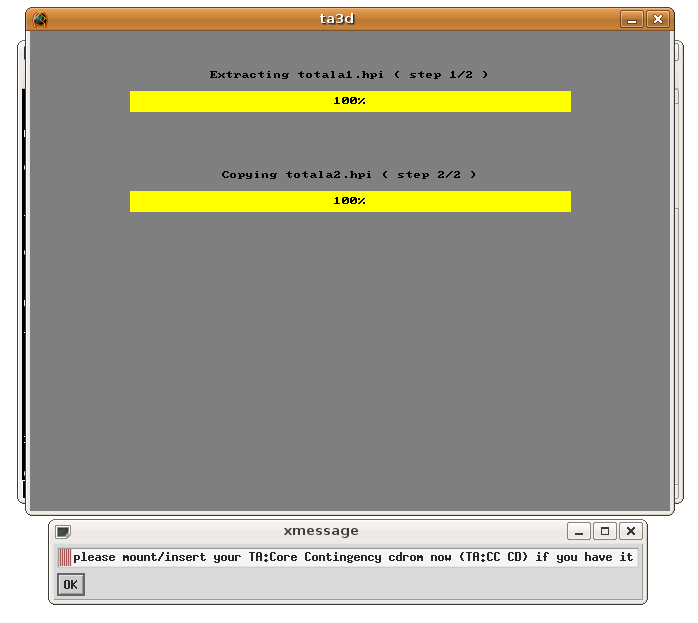Click the 100% text on step 1 bar
The image size is (698, 623).
(349, 101)
